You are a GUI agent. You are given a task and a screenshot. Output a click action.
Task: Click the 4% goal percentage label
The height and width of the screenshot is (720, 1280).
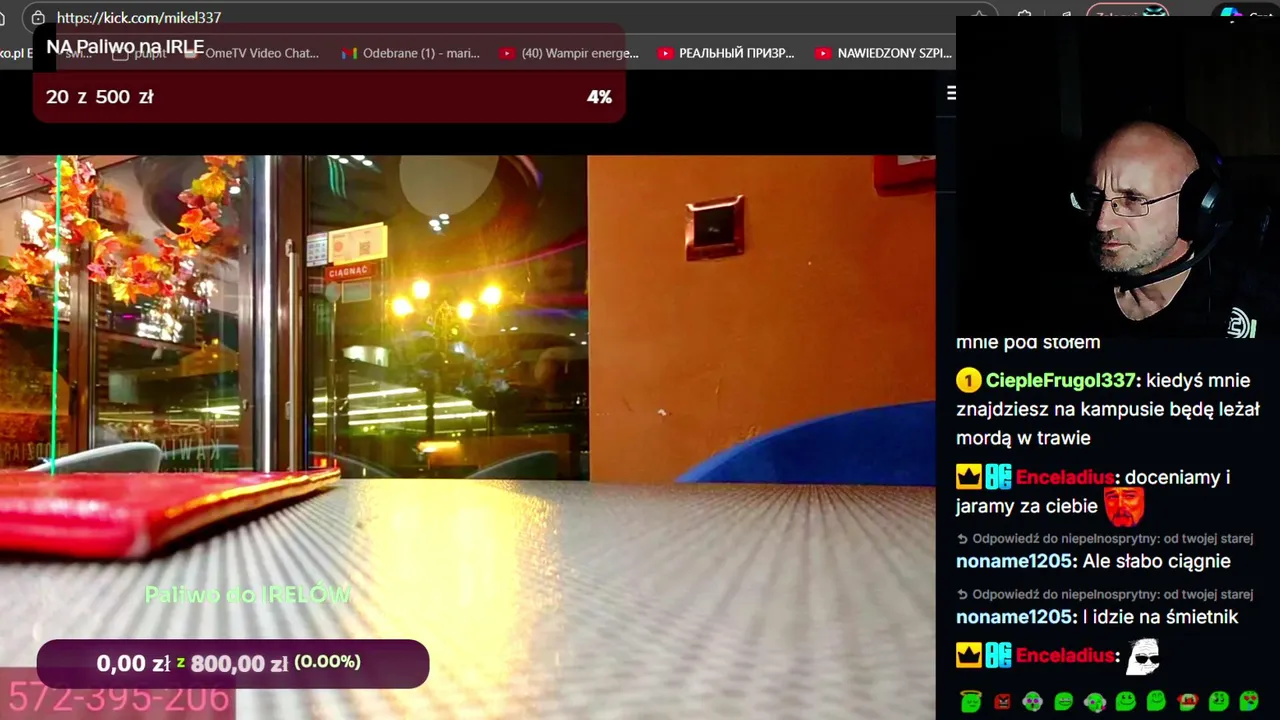599,97
